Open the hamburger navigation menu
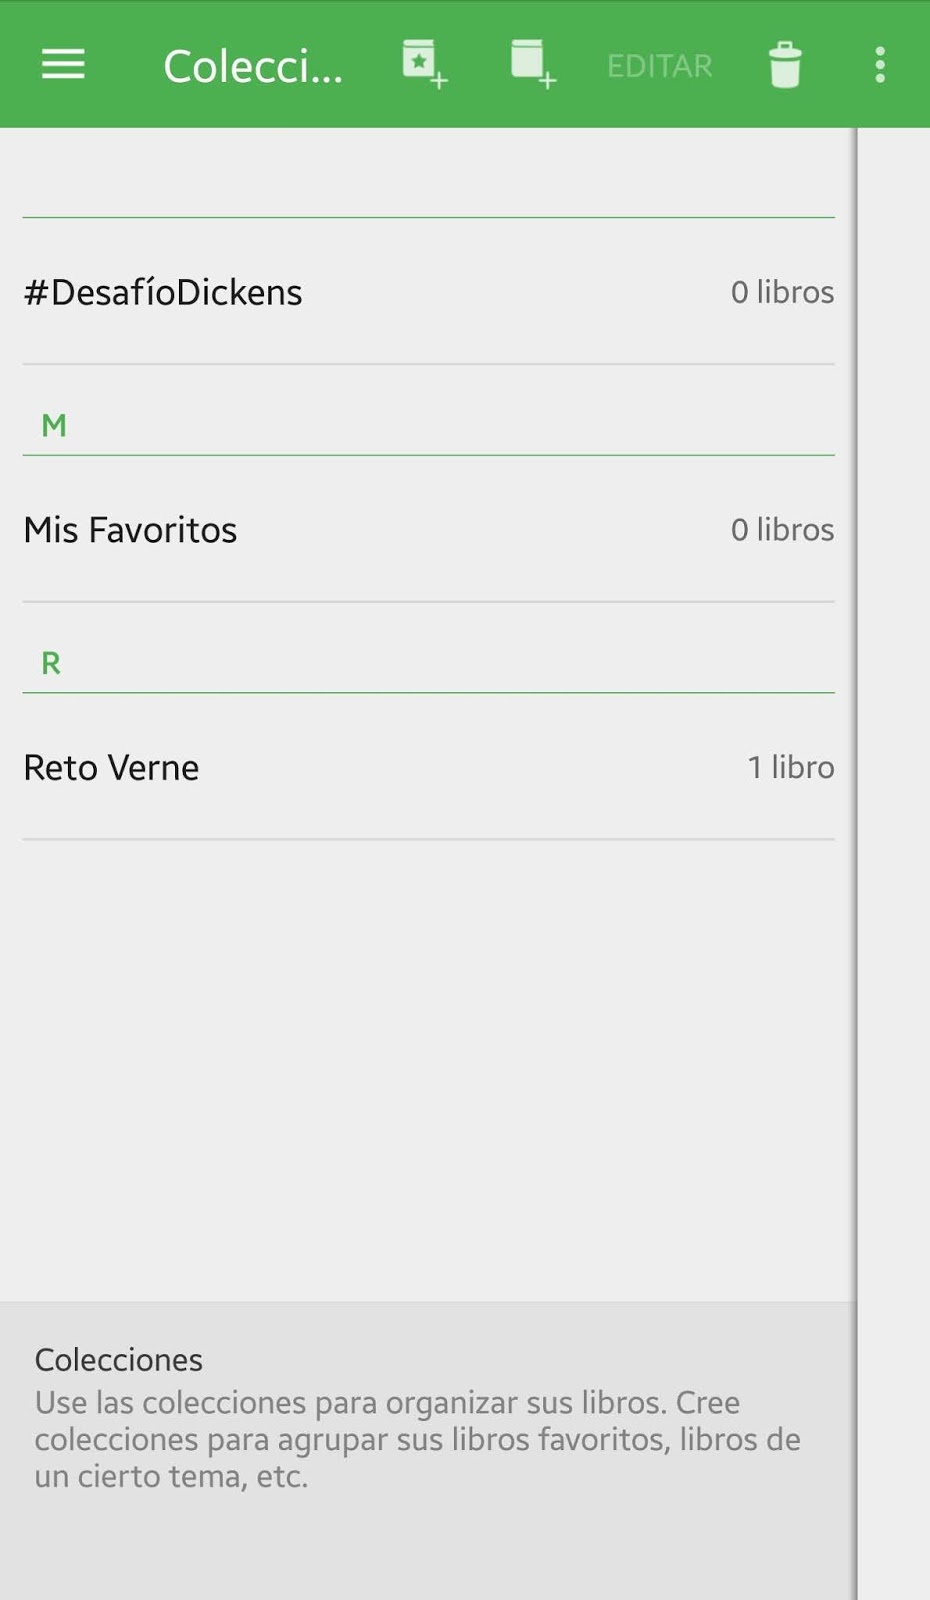930x1600 pixels. pos(62,65)
